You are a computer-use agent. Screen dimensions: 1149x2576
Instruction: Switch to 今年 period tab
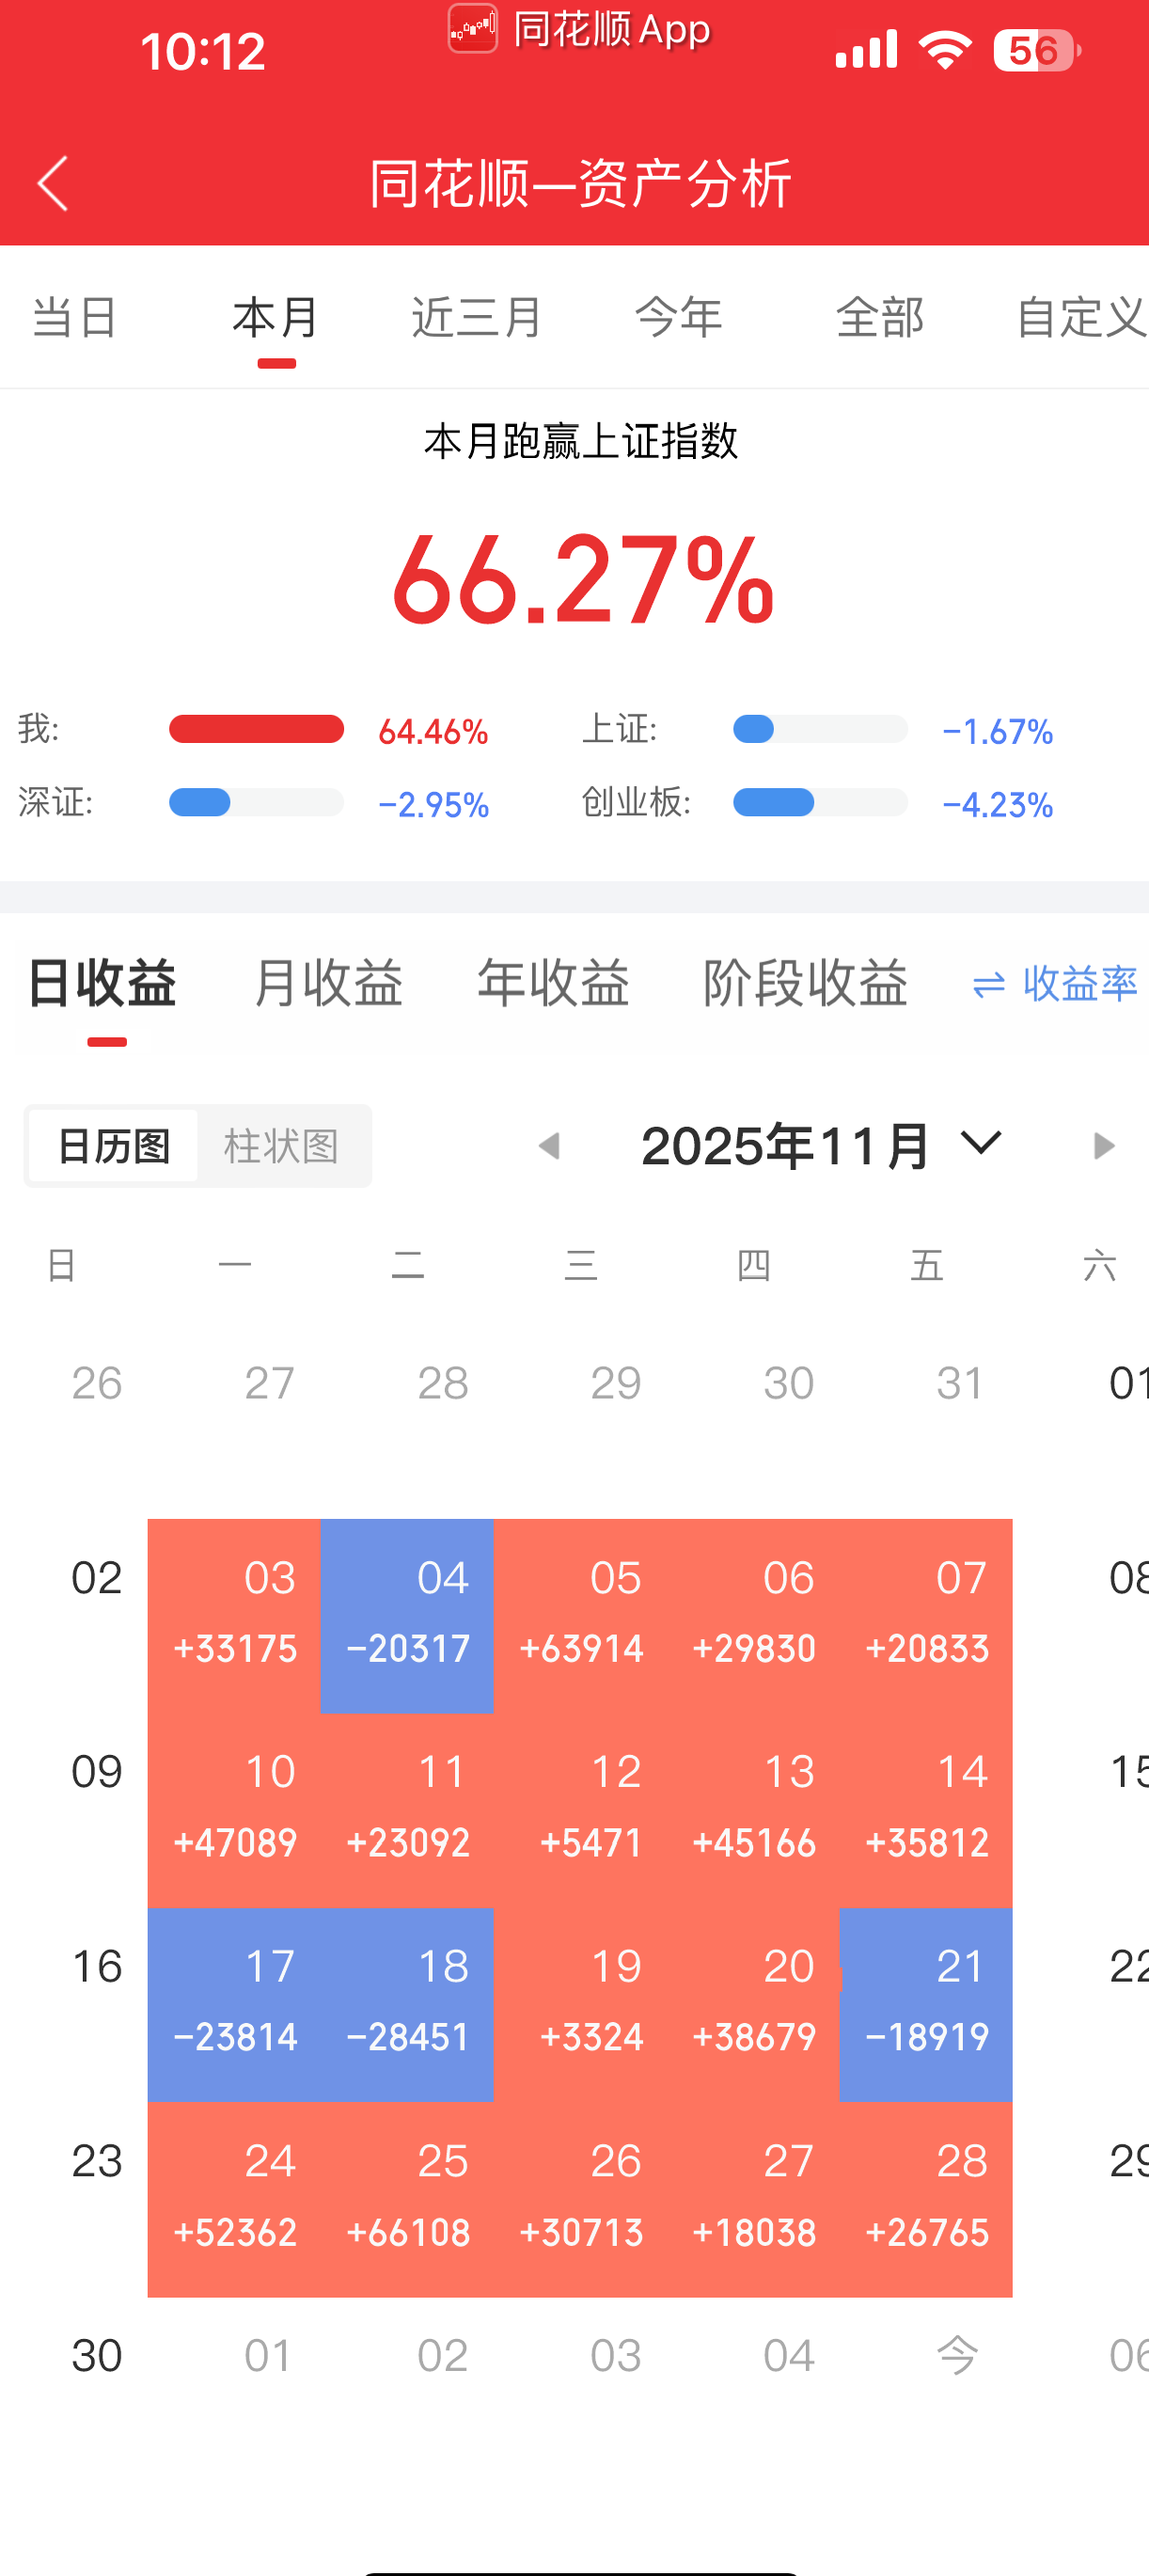pos(679,318)
